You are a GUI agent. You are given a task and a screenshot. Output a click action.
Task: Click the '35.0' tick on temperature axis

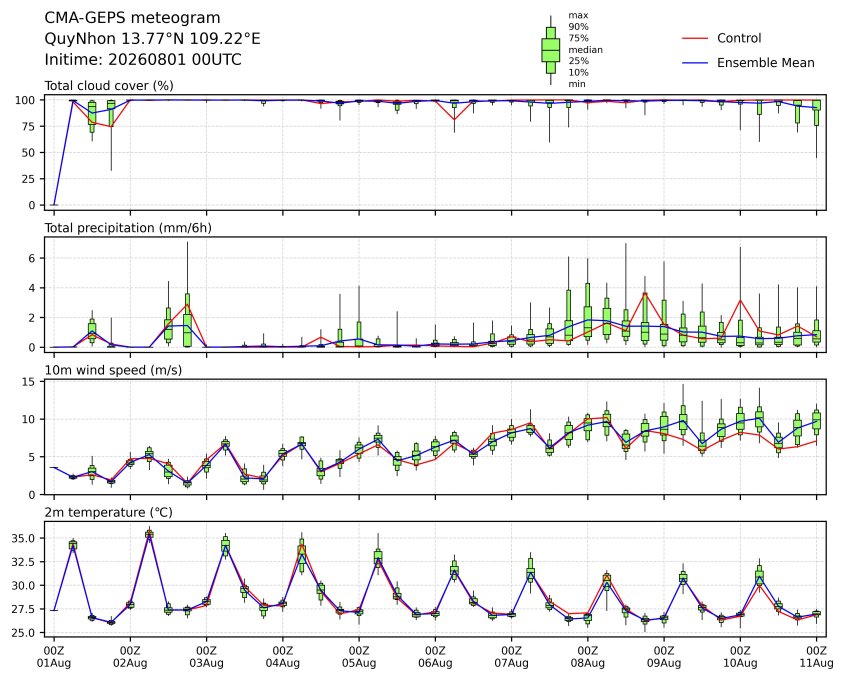click(x=23, y=538)
